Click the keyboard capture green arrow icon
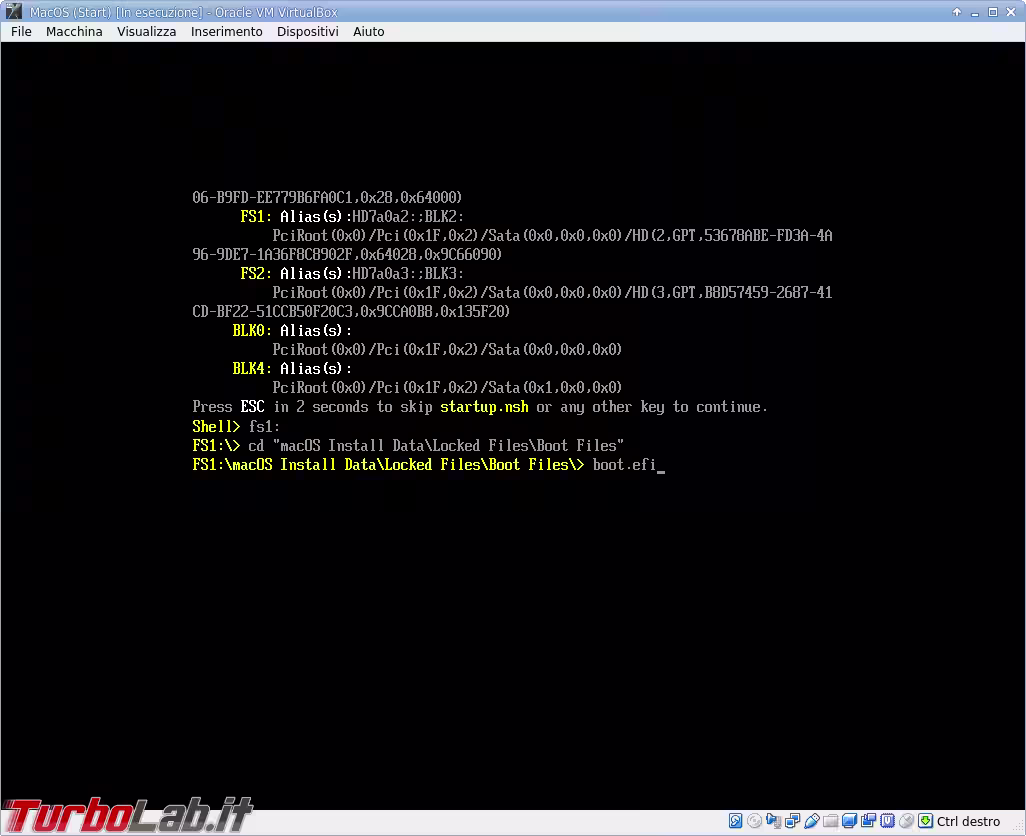 [x=925, y=821]
